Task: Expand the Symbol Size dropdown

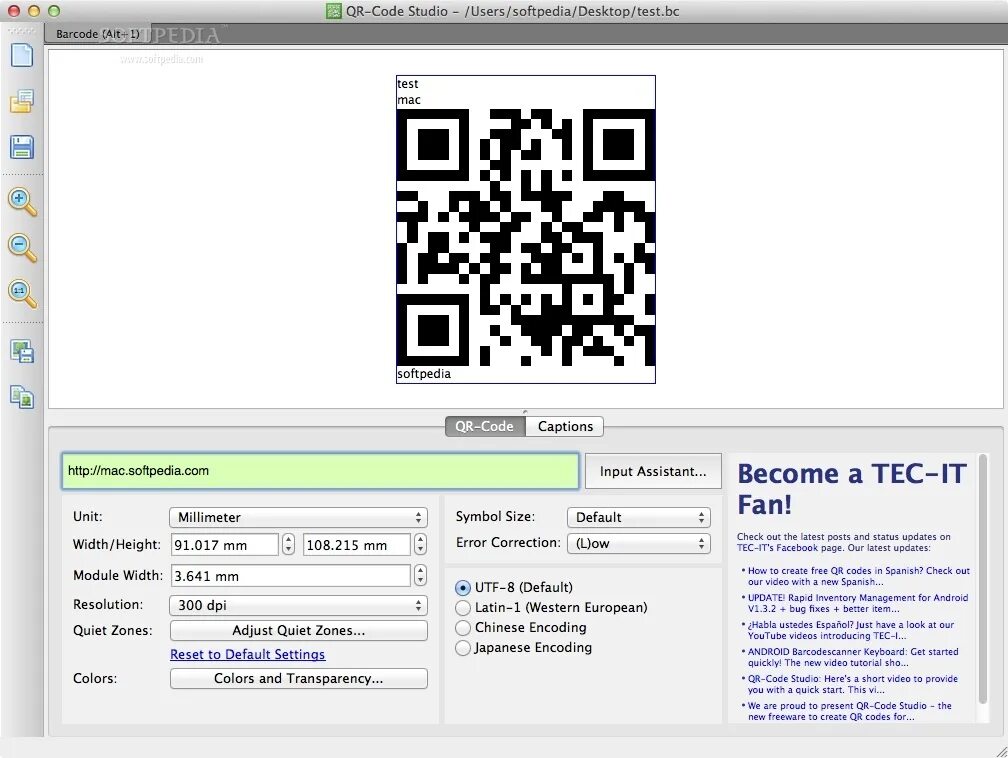Action: [638, 518]
